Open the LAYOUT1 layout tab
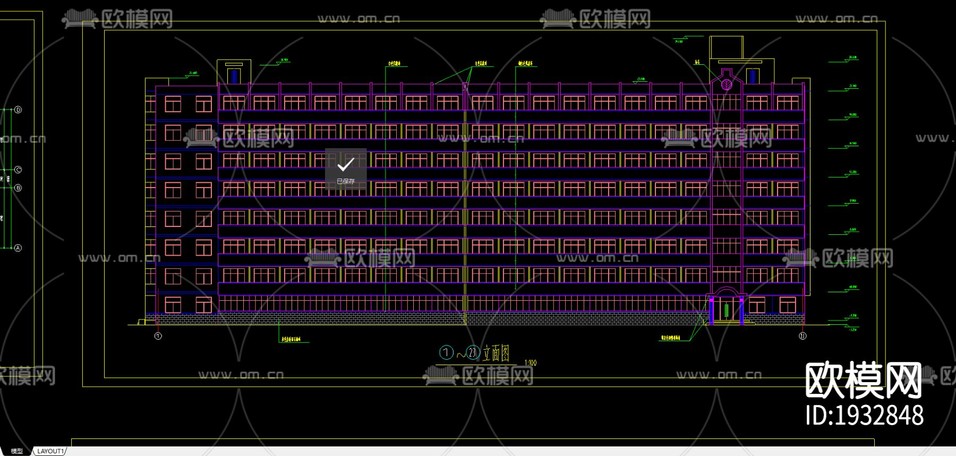This screenshot has width=956, height=456. point(49,451)
